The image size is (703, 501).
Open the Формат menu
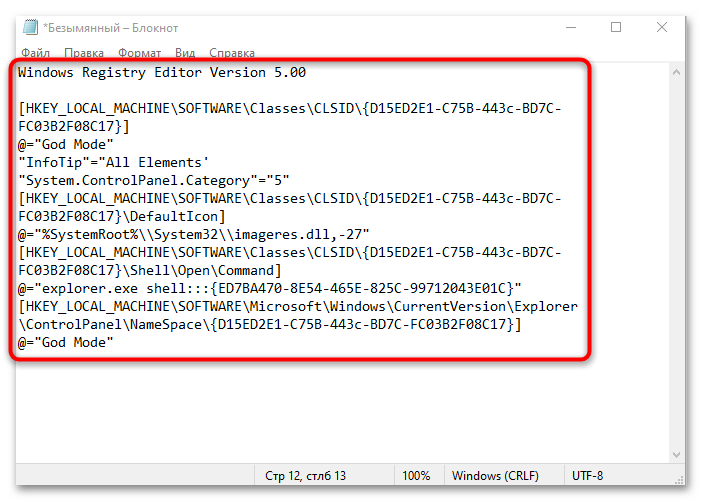tap(139, 53)
